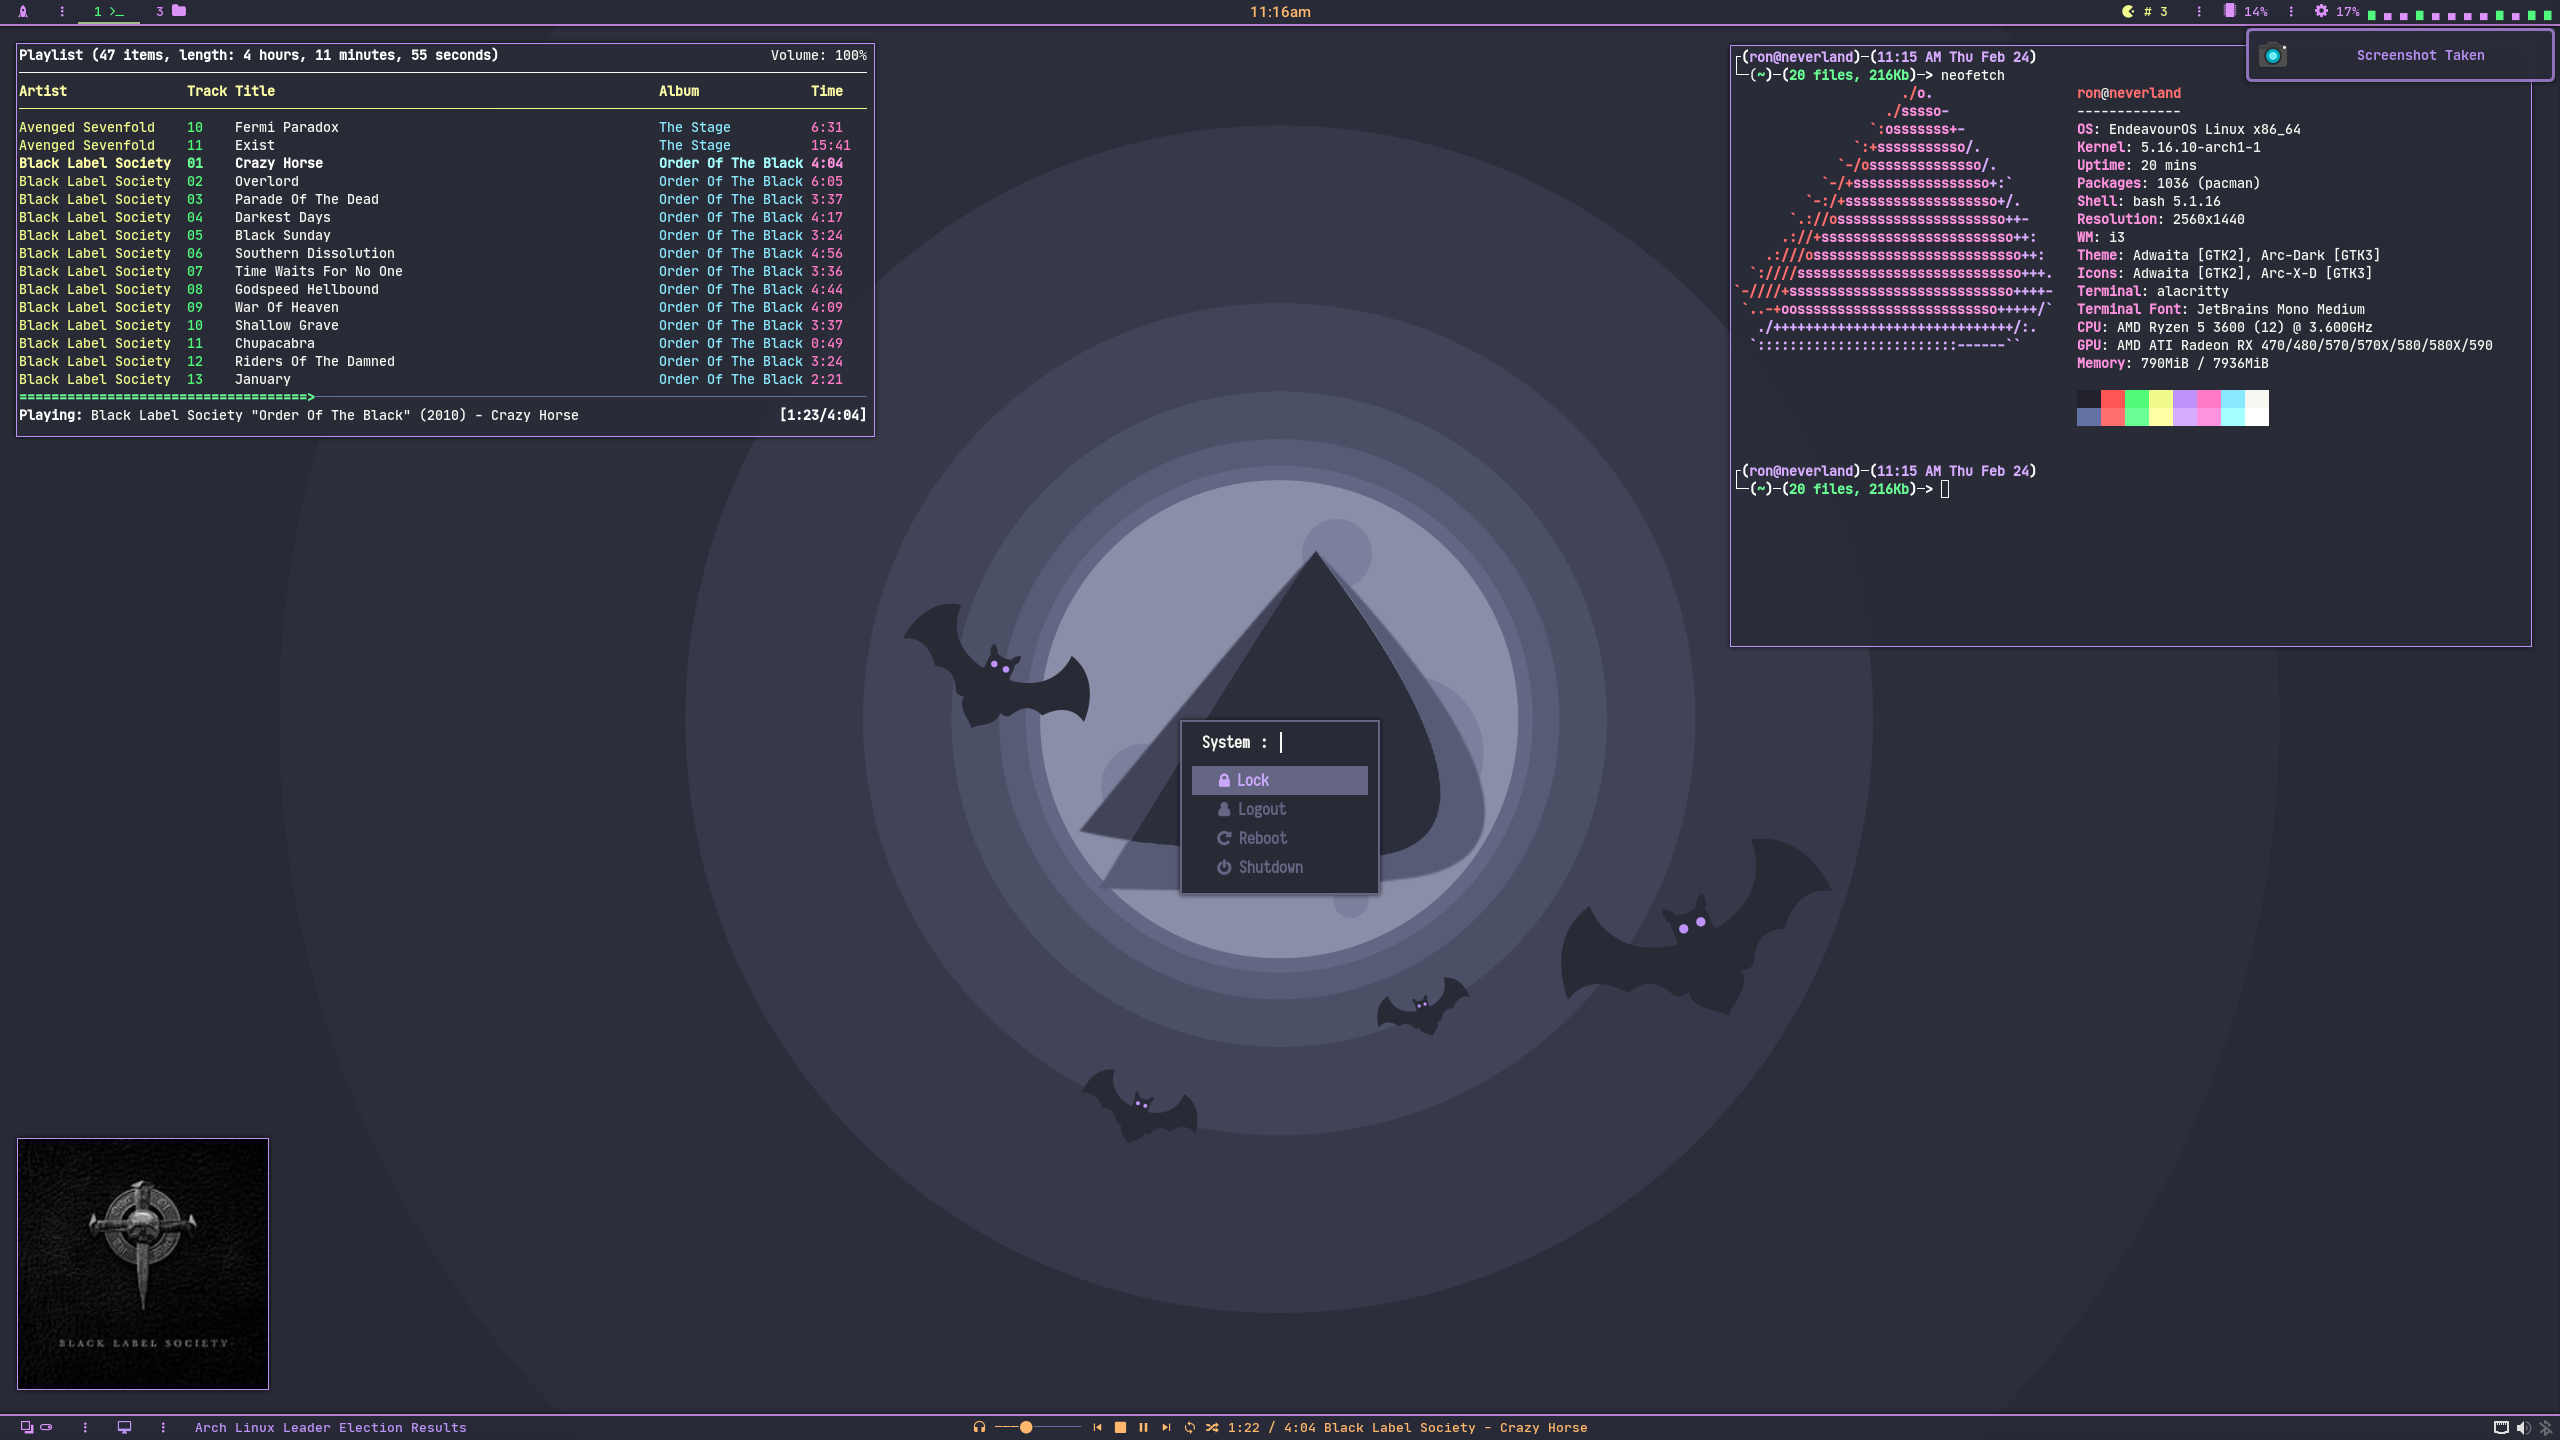Viewport: 2560px width, 1440px height.
Task: Pause the current track
Action: point(1143,1427)
